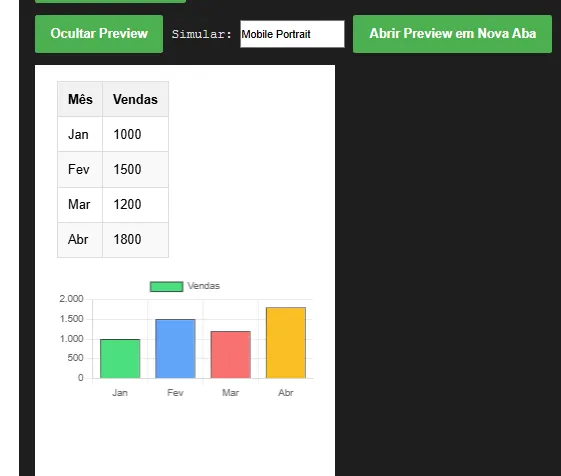The image size is (561, 476).
Task: Select the yellow Abr bar
Action: click(x=286, y=343)
